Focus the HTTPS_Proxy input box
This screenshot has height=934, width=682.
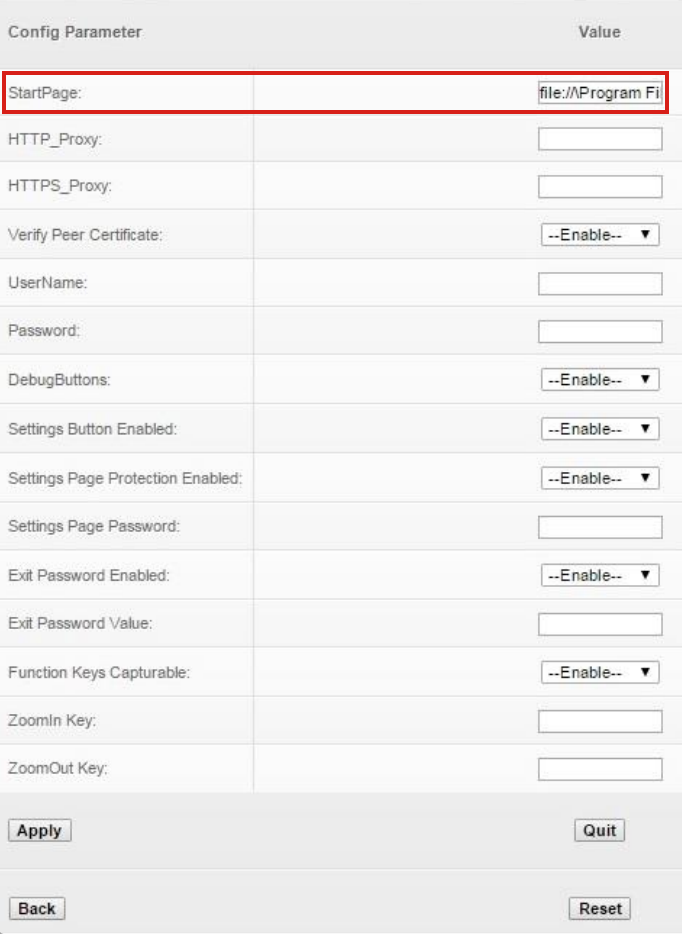pos(600,187)
